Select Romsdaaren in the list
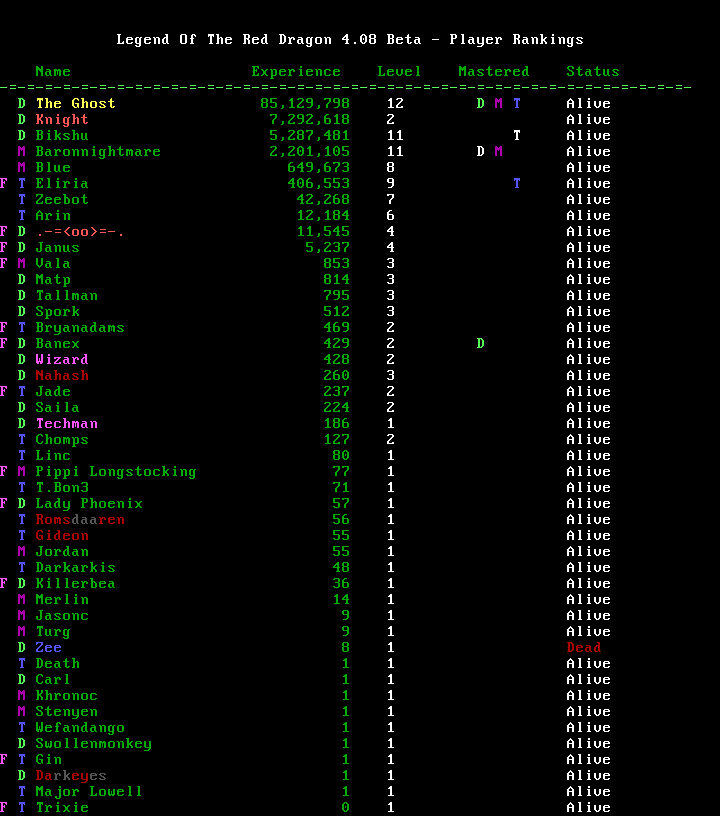This screenshot has height=816, width=720. tap(80, 520)
